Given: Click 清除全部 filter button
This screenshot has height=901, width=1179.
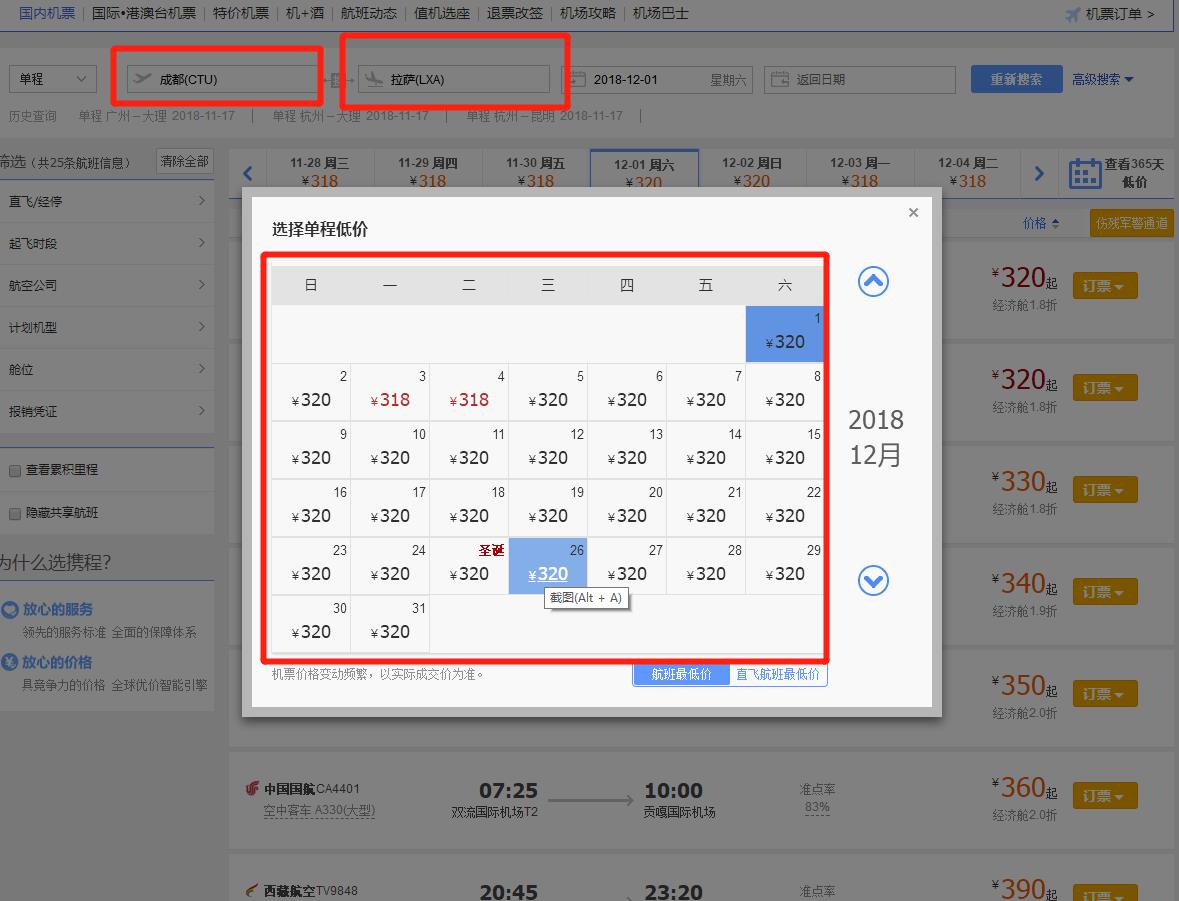Looking at the screenshot, I should pos(185,162).
